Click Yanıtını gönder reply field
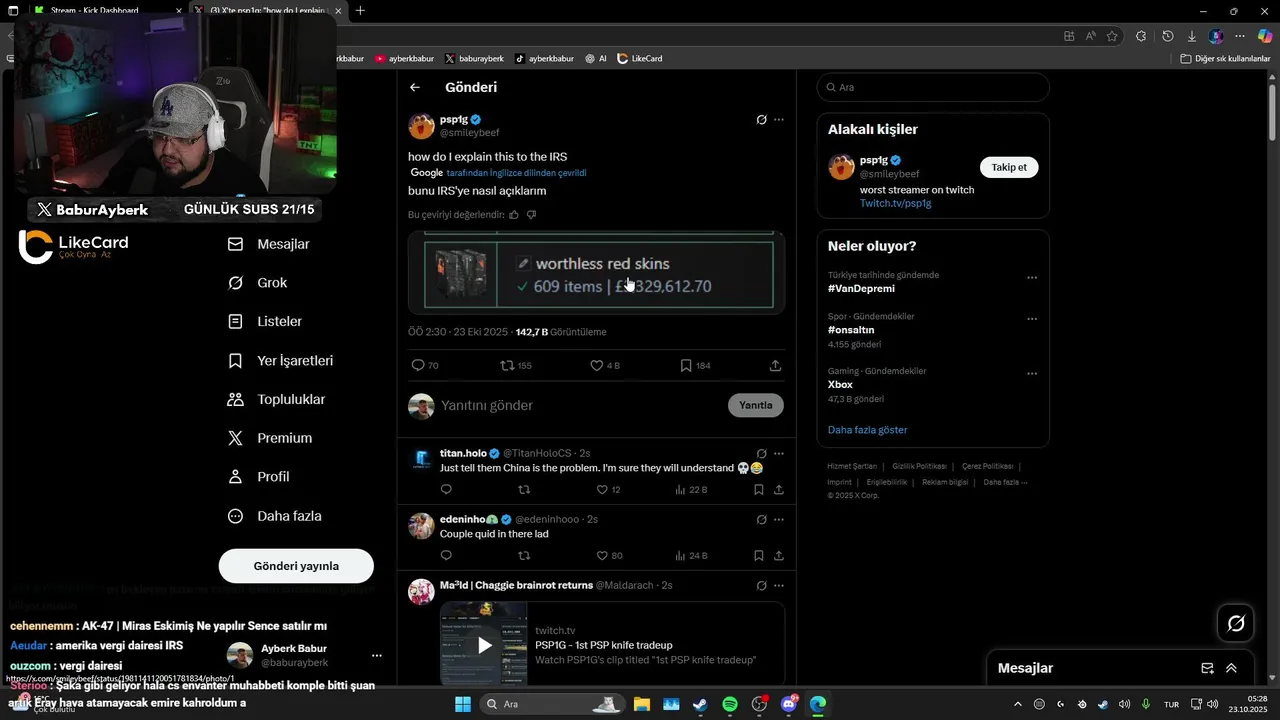Screen dimensions: 1280x720 click(x=580, y=405)
